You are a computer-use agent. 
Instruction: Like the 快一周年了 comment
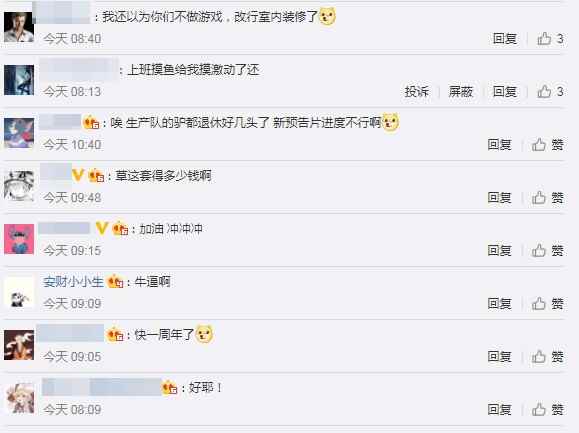[548, 356]
